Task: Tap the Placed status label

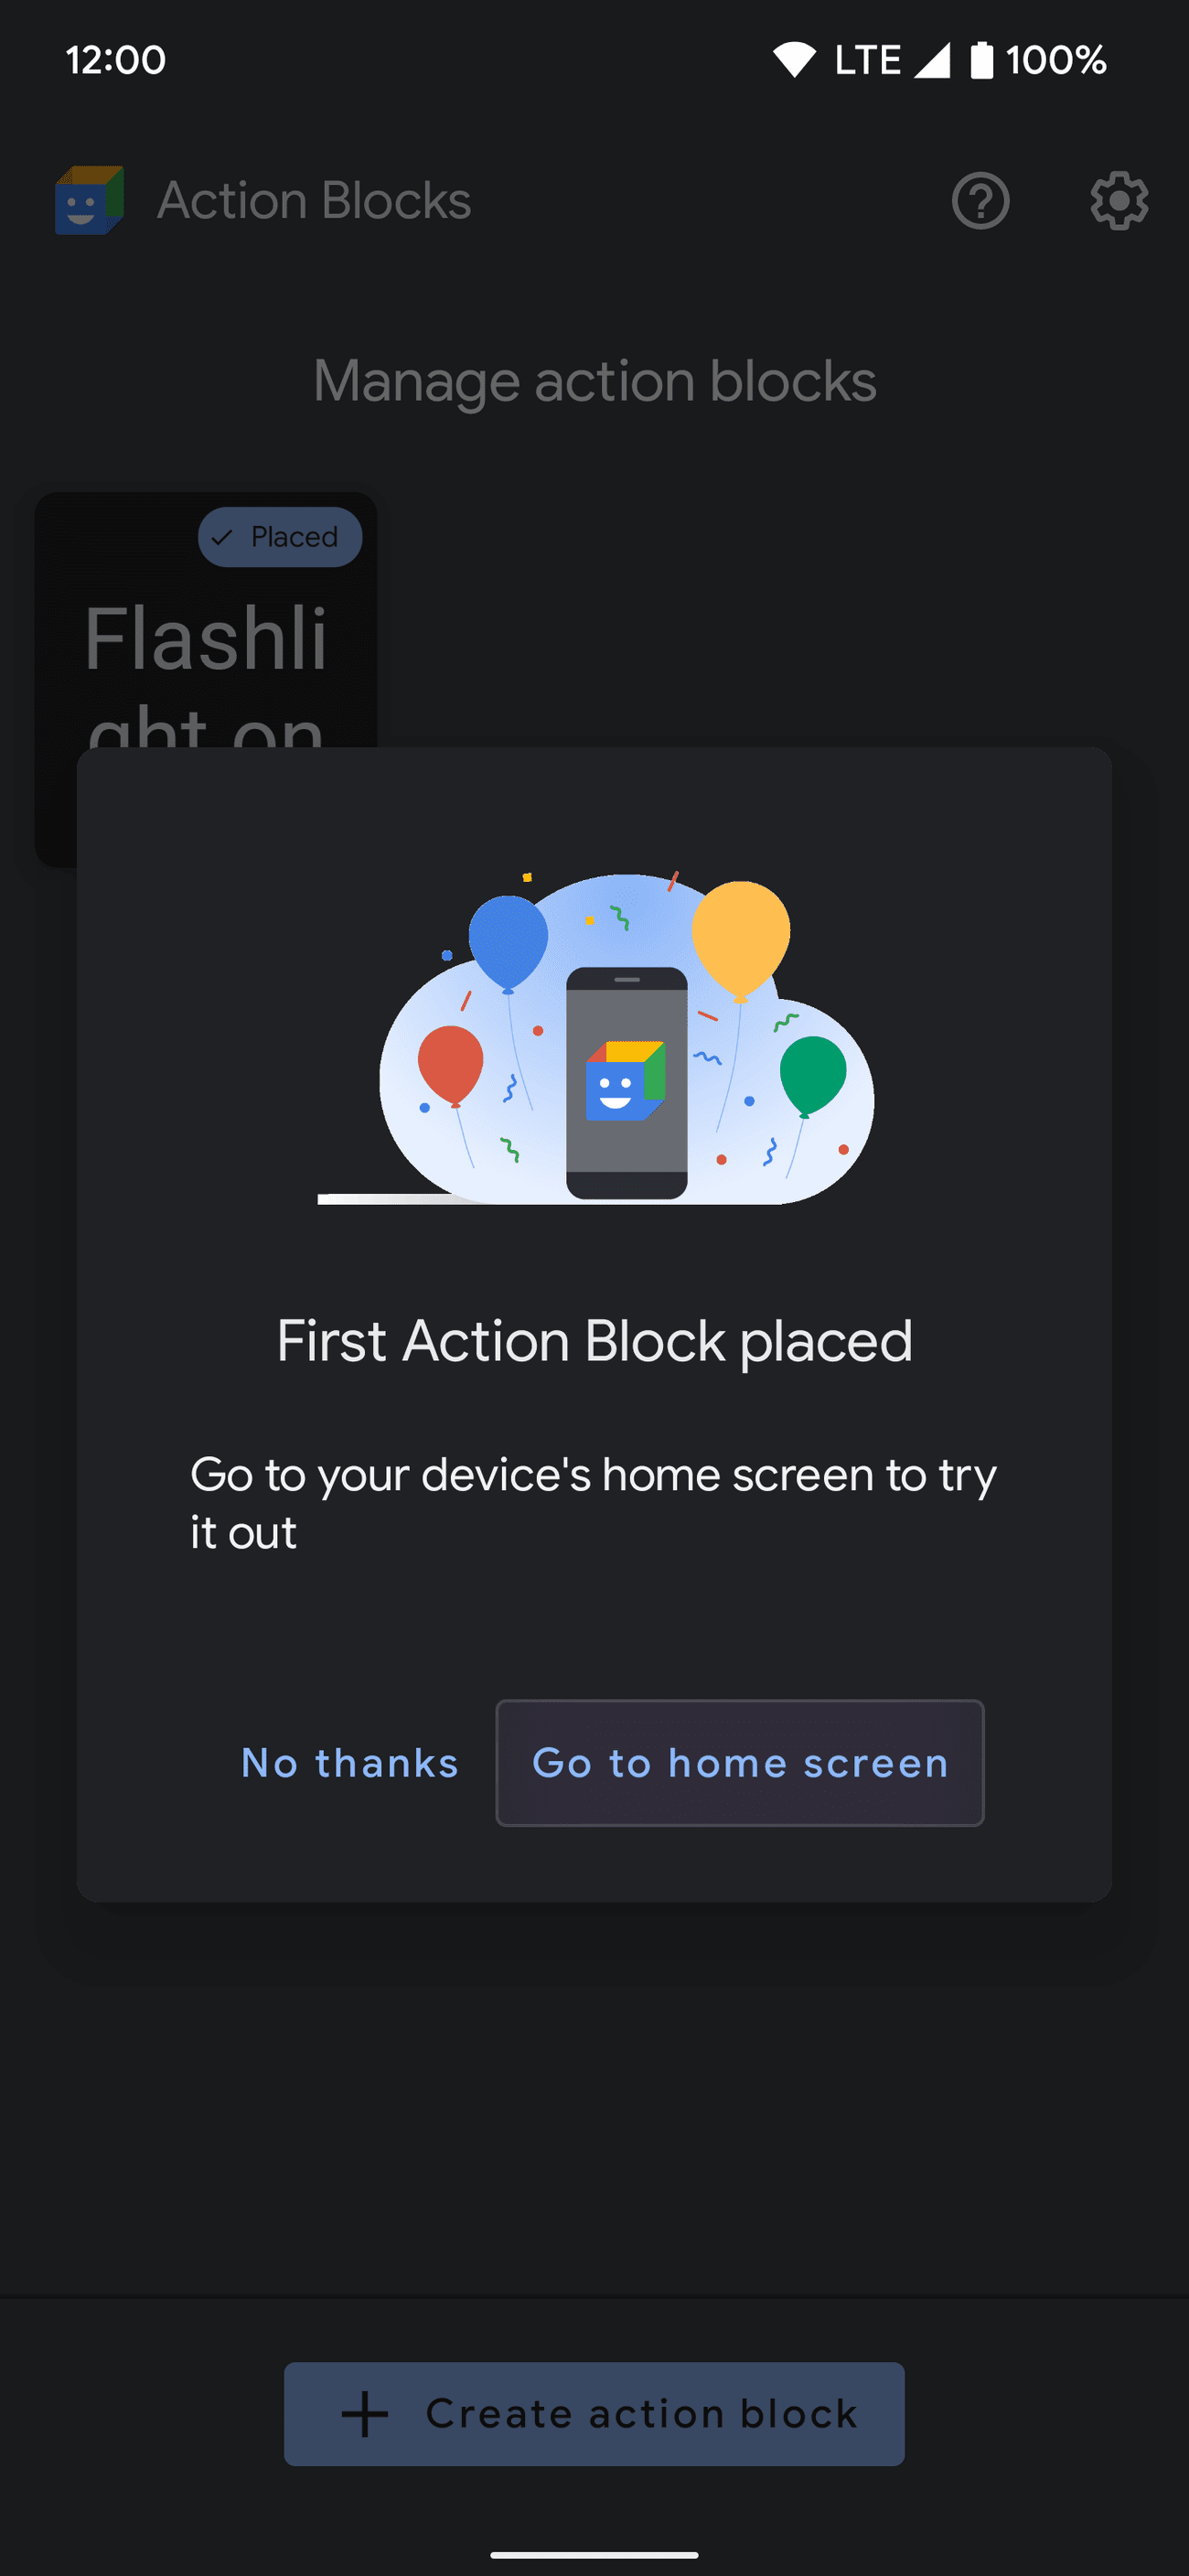Action: pos(294,537)
